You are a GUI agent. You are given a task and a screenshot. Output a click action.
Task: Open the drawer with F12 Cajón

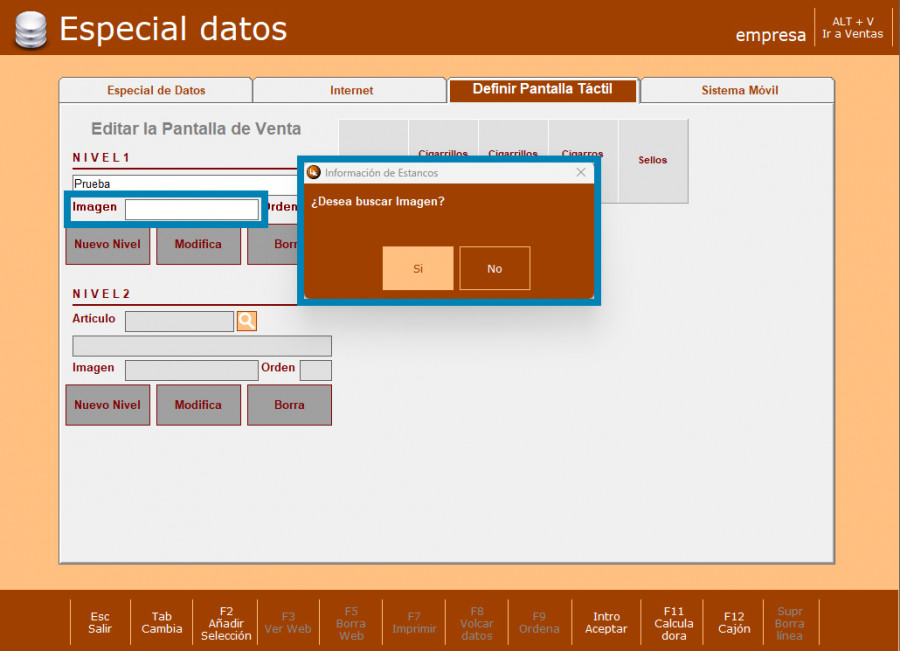pos(734,622)
